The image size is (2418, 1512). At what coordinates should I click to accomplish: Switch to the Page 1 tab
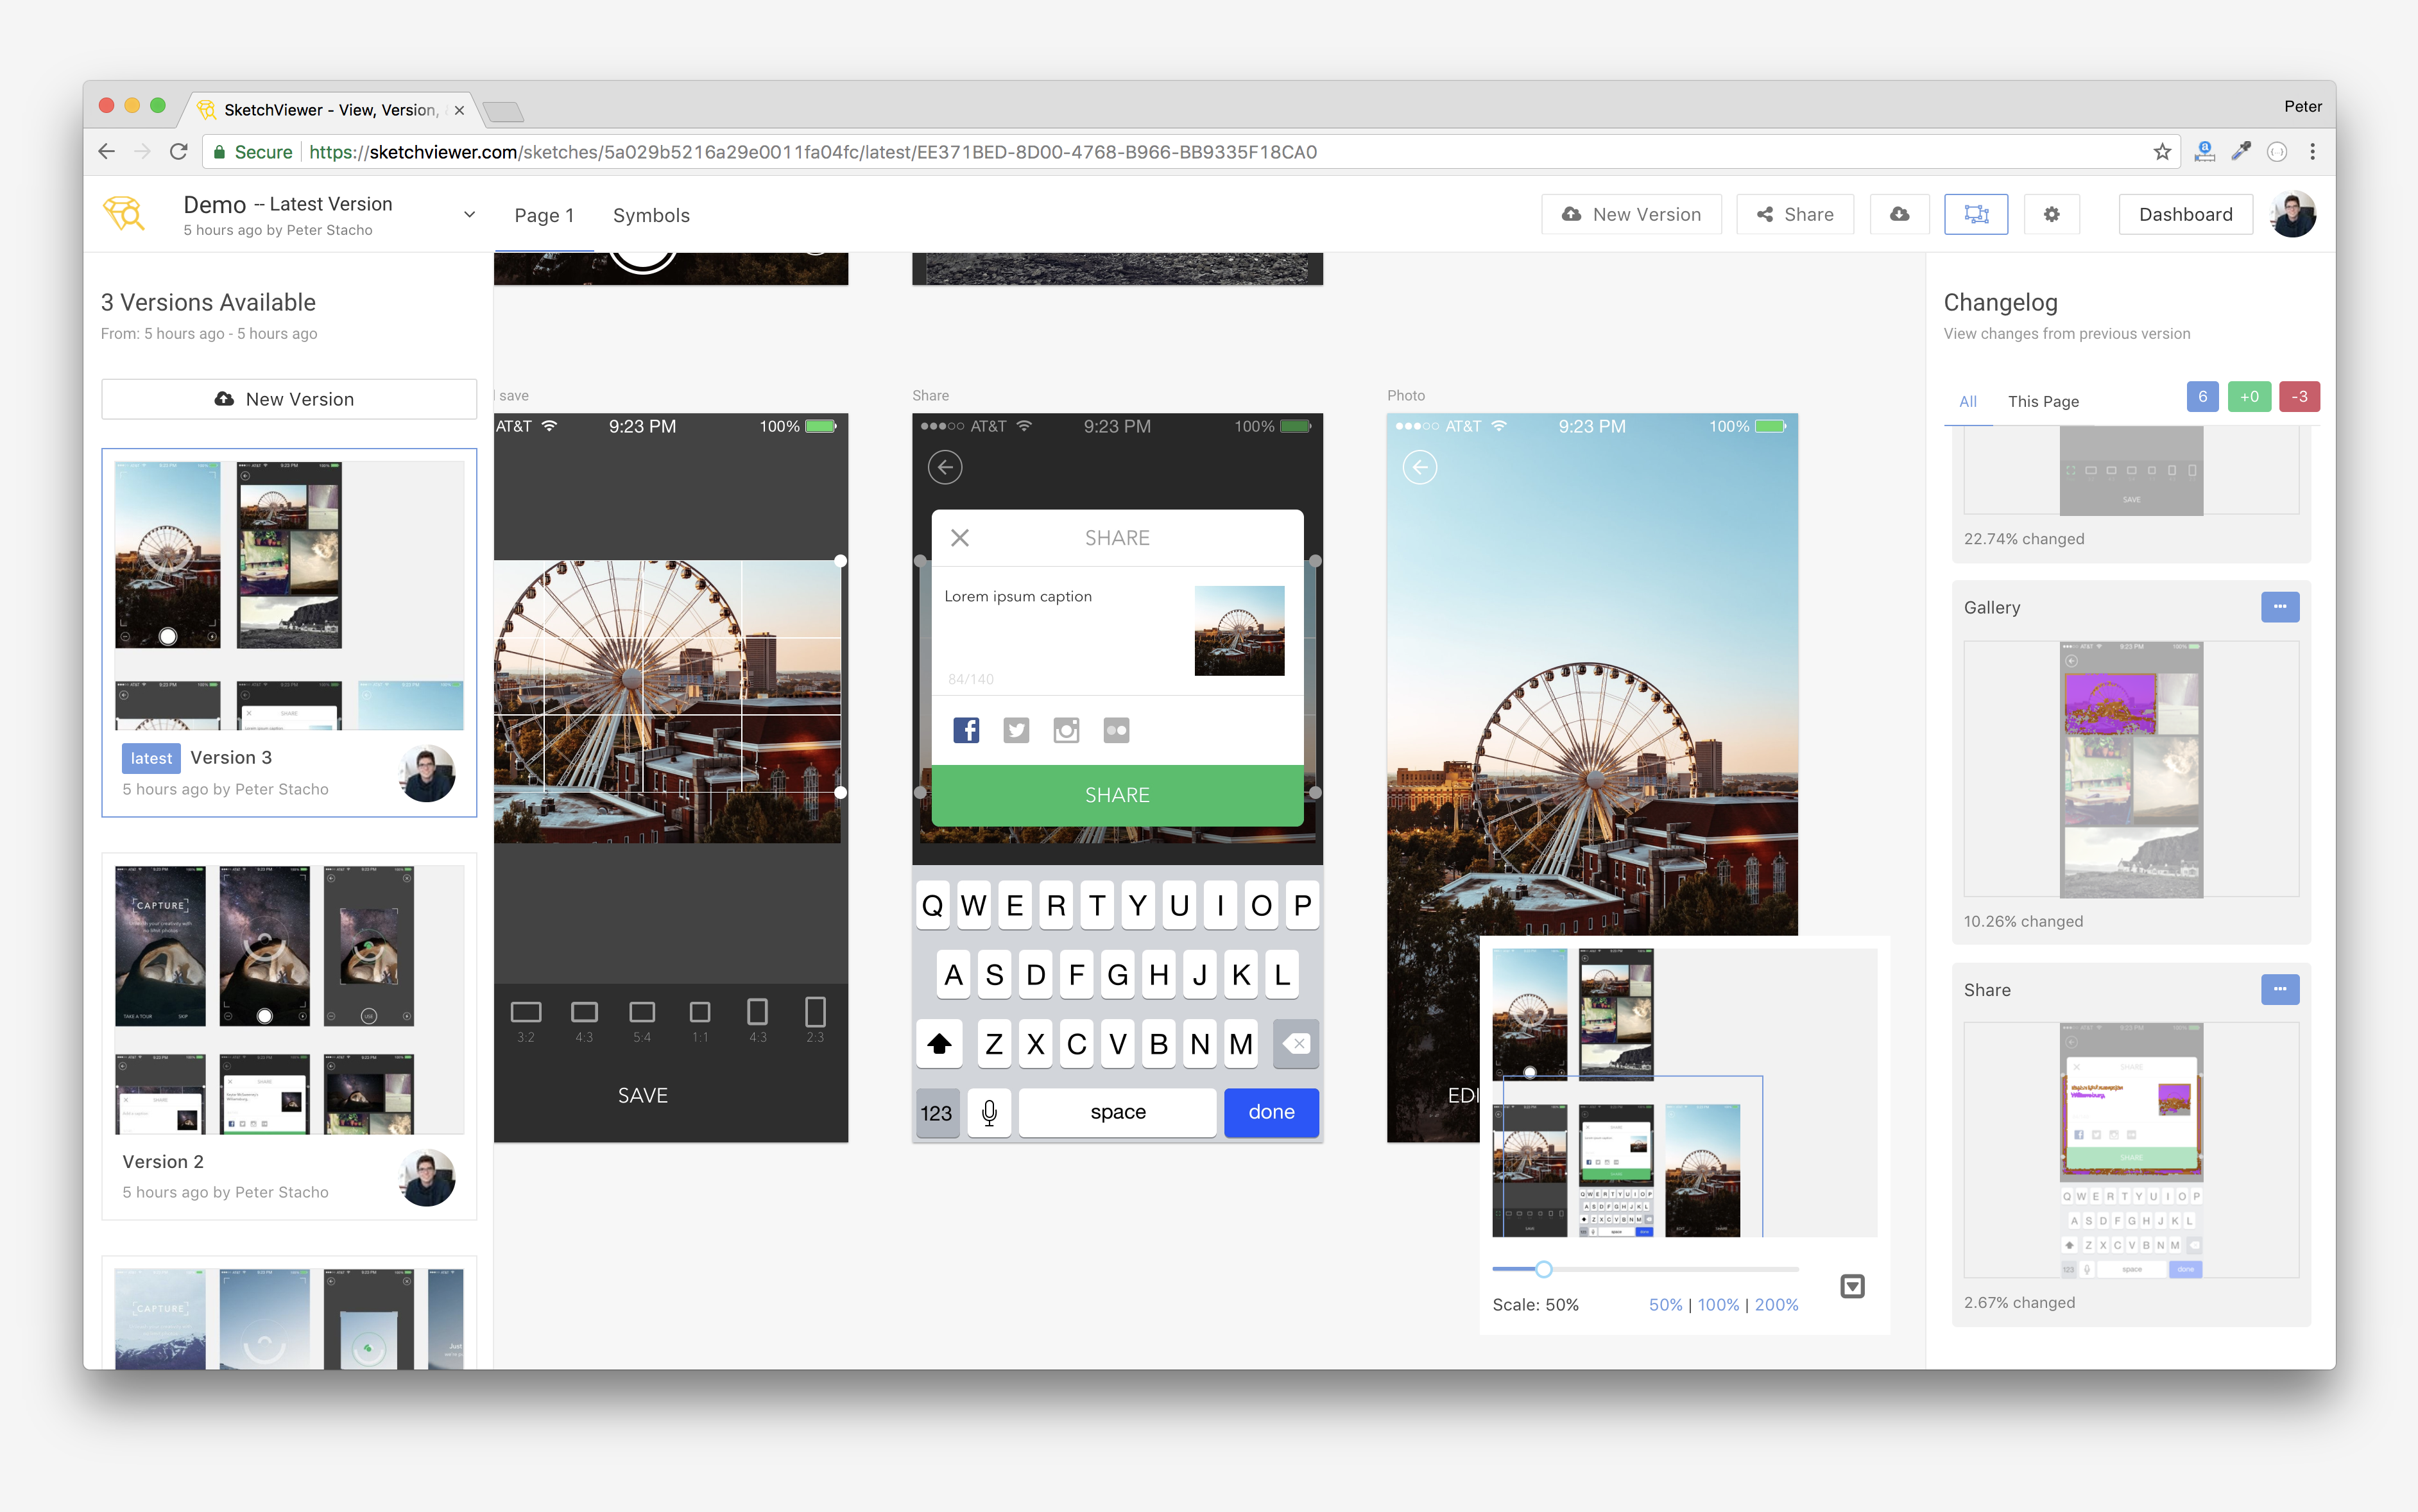[x=544, y=215]
